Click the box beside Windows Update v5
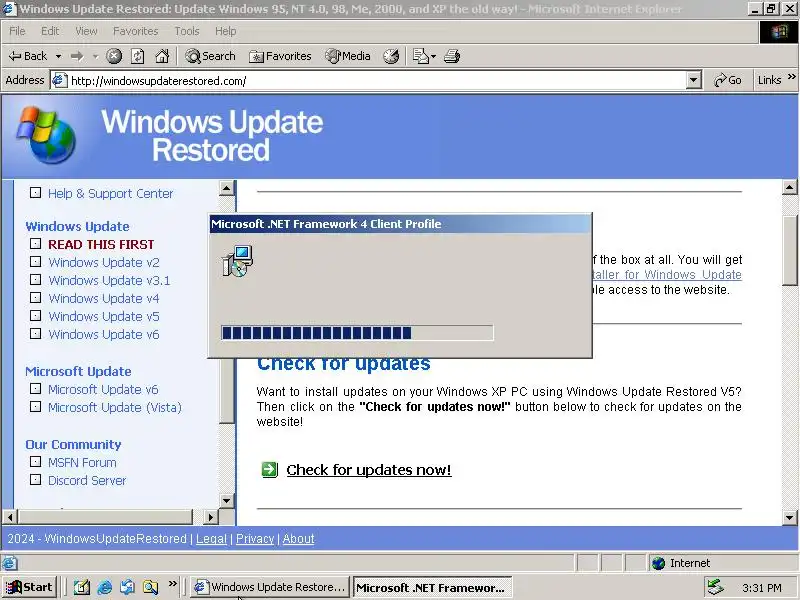 [x=35, y=315]
